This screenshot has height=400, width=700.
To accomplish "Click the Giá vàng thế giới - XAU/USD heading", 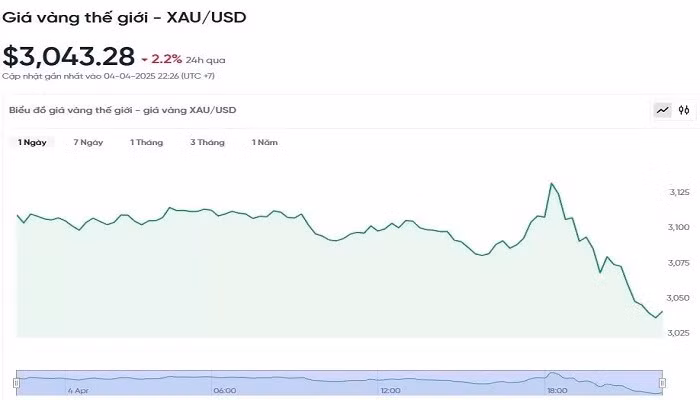I will (123, 18).
